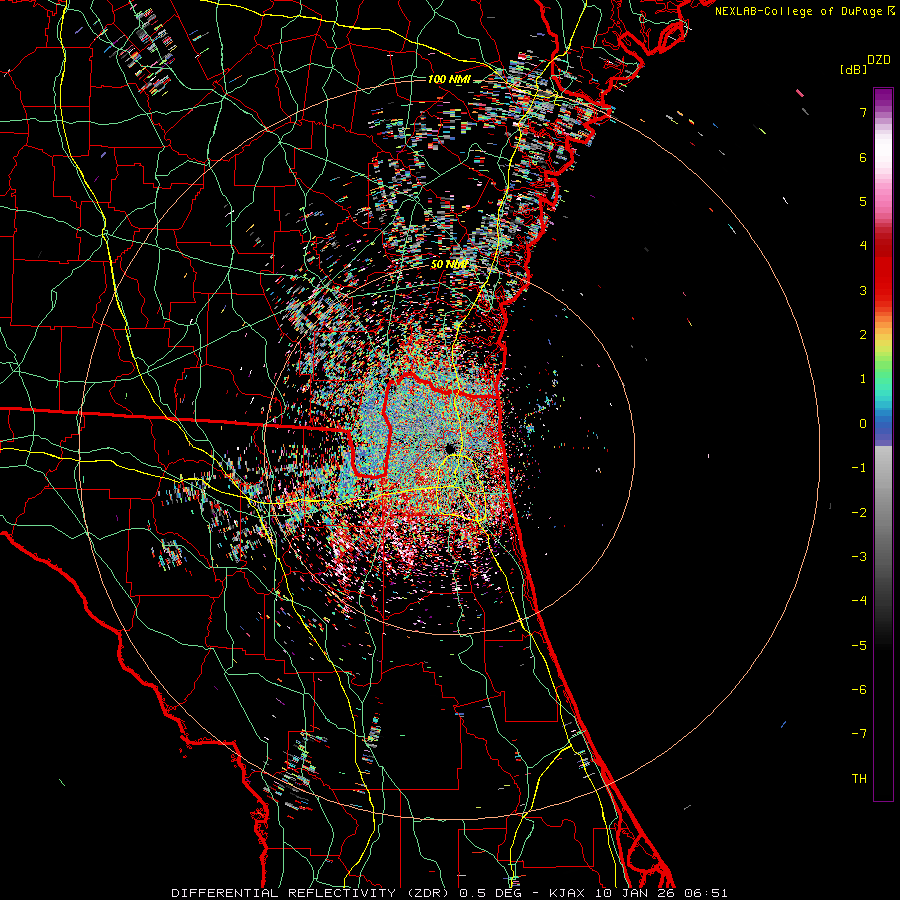
Task: Click colorbar tick label 3
Action: tap(863, 290)
